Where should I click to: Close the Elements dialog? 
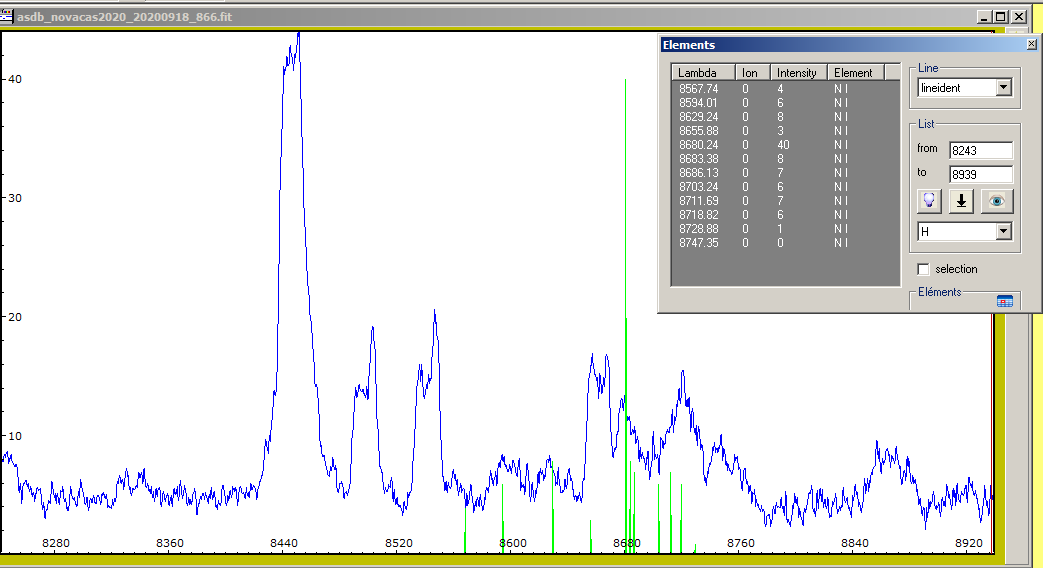pyautogui.click(x=1032, y=45)
